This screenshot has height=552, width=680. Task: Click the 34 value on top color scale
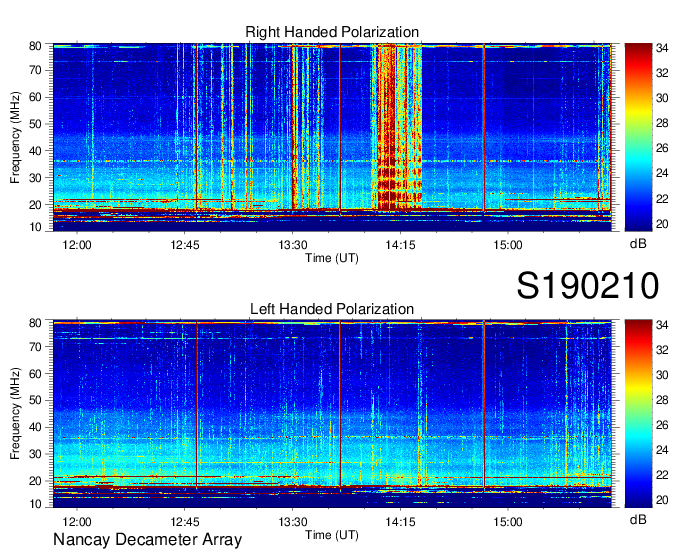pyautogui.click(x=662, y=48)
